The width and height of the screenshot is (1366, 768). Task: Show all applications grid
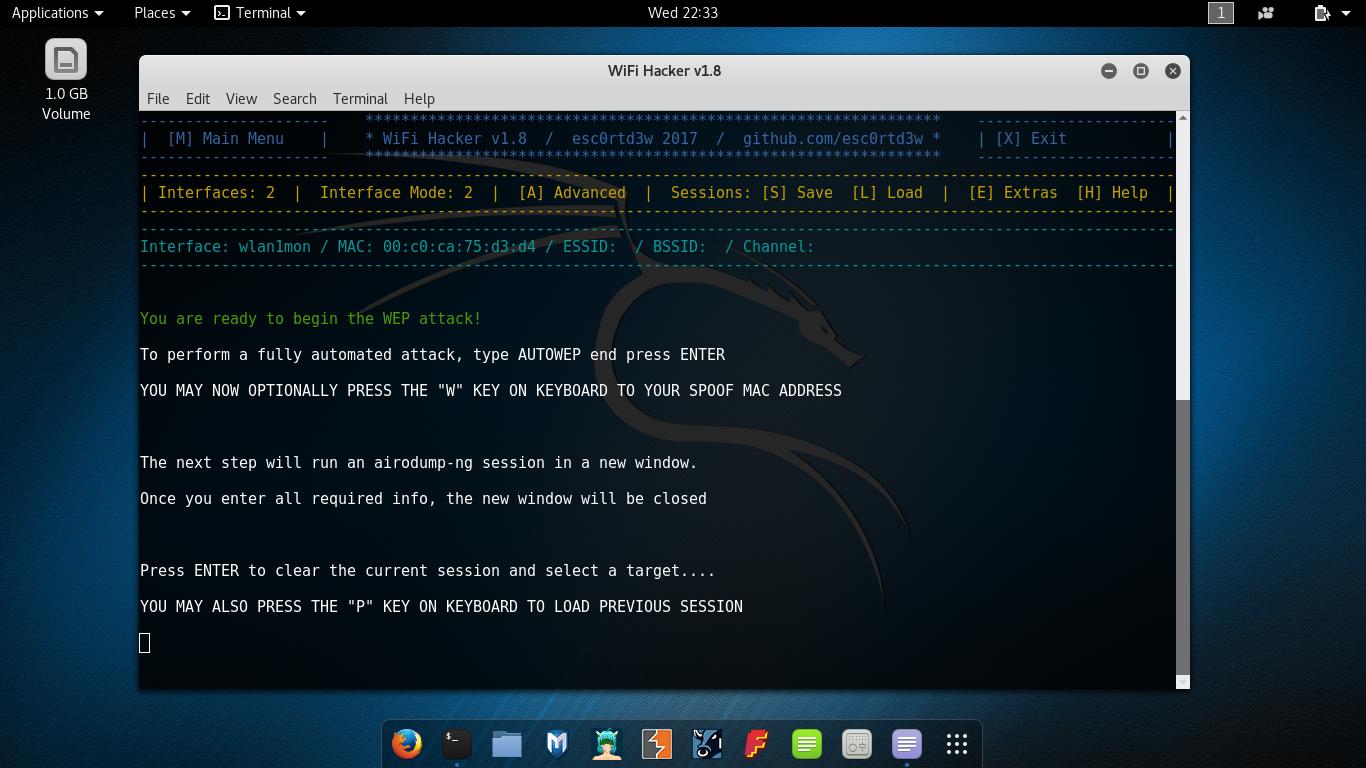point(957,744)
